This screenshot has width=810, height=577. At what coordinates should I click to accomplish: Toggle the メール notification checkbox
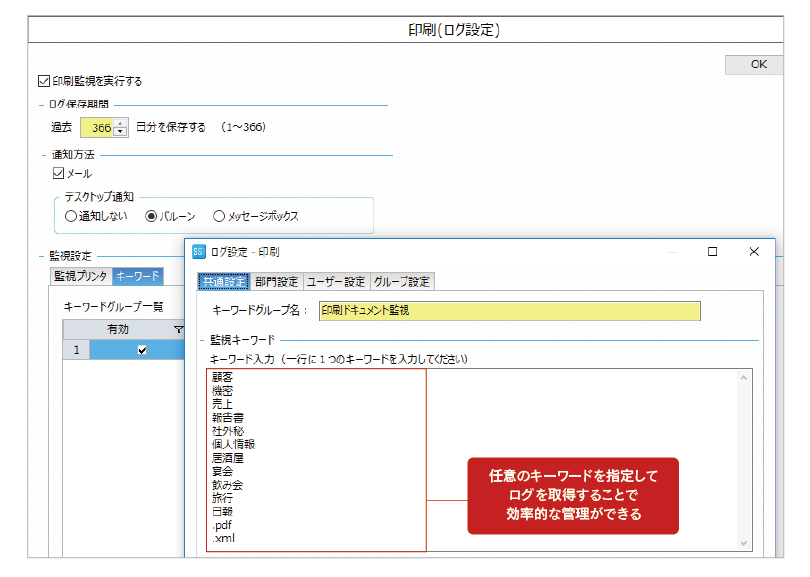pos(58,174)
